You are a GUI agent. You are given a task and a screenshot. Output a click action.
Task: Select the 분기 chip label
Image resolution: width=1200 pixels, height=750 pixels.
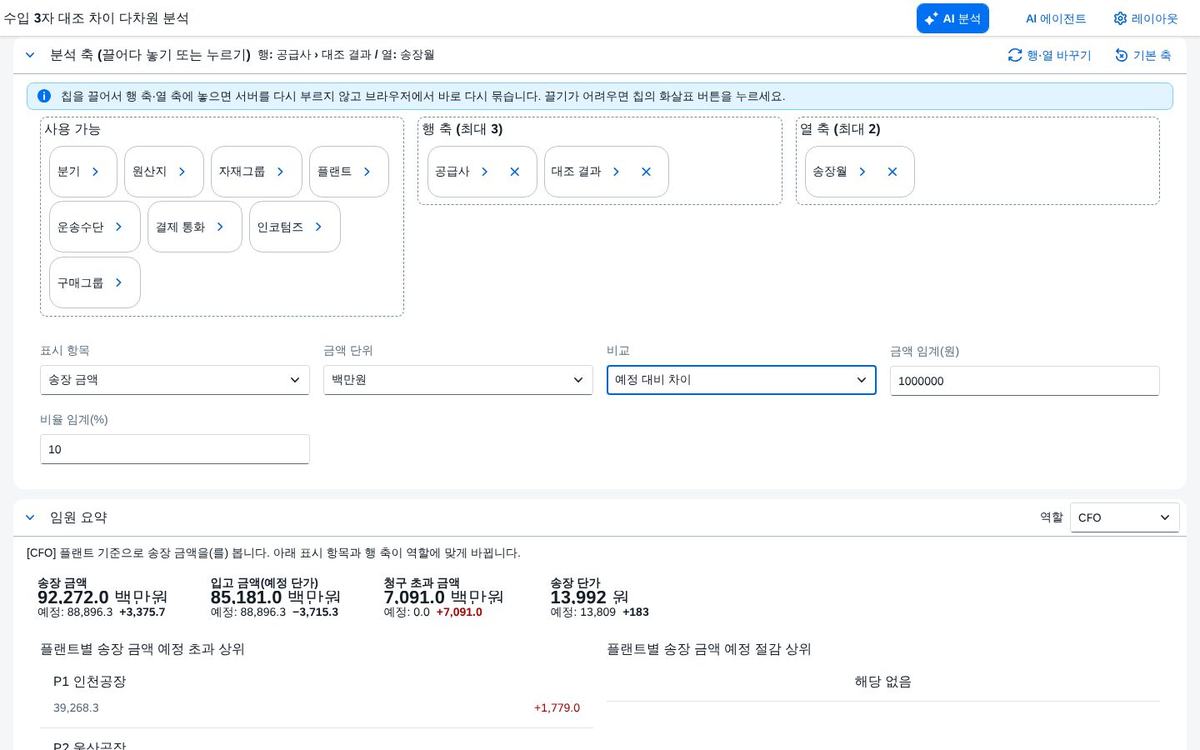click(69, 171)
